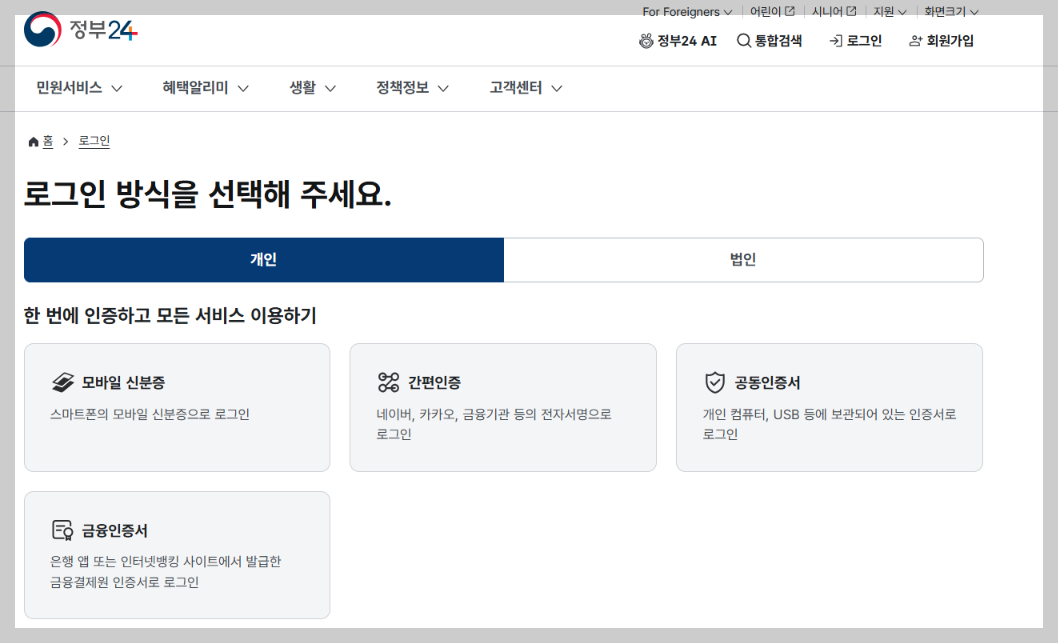Choose the 금융인증서 login title
1058x643 pixels.
115,530
